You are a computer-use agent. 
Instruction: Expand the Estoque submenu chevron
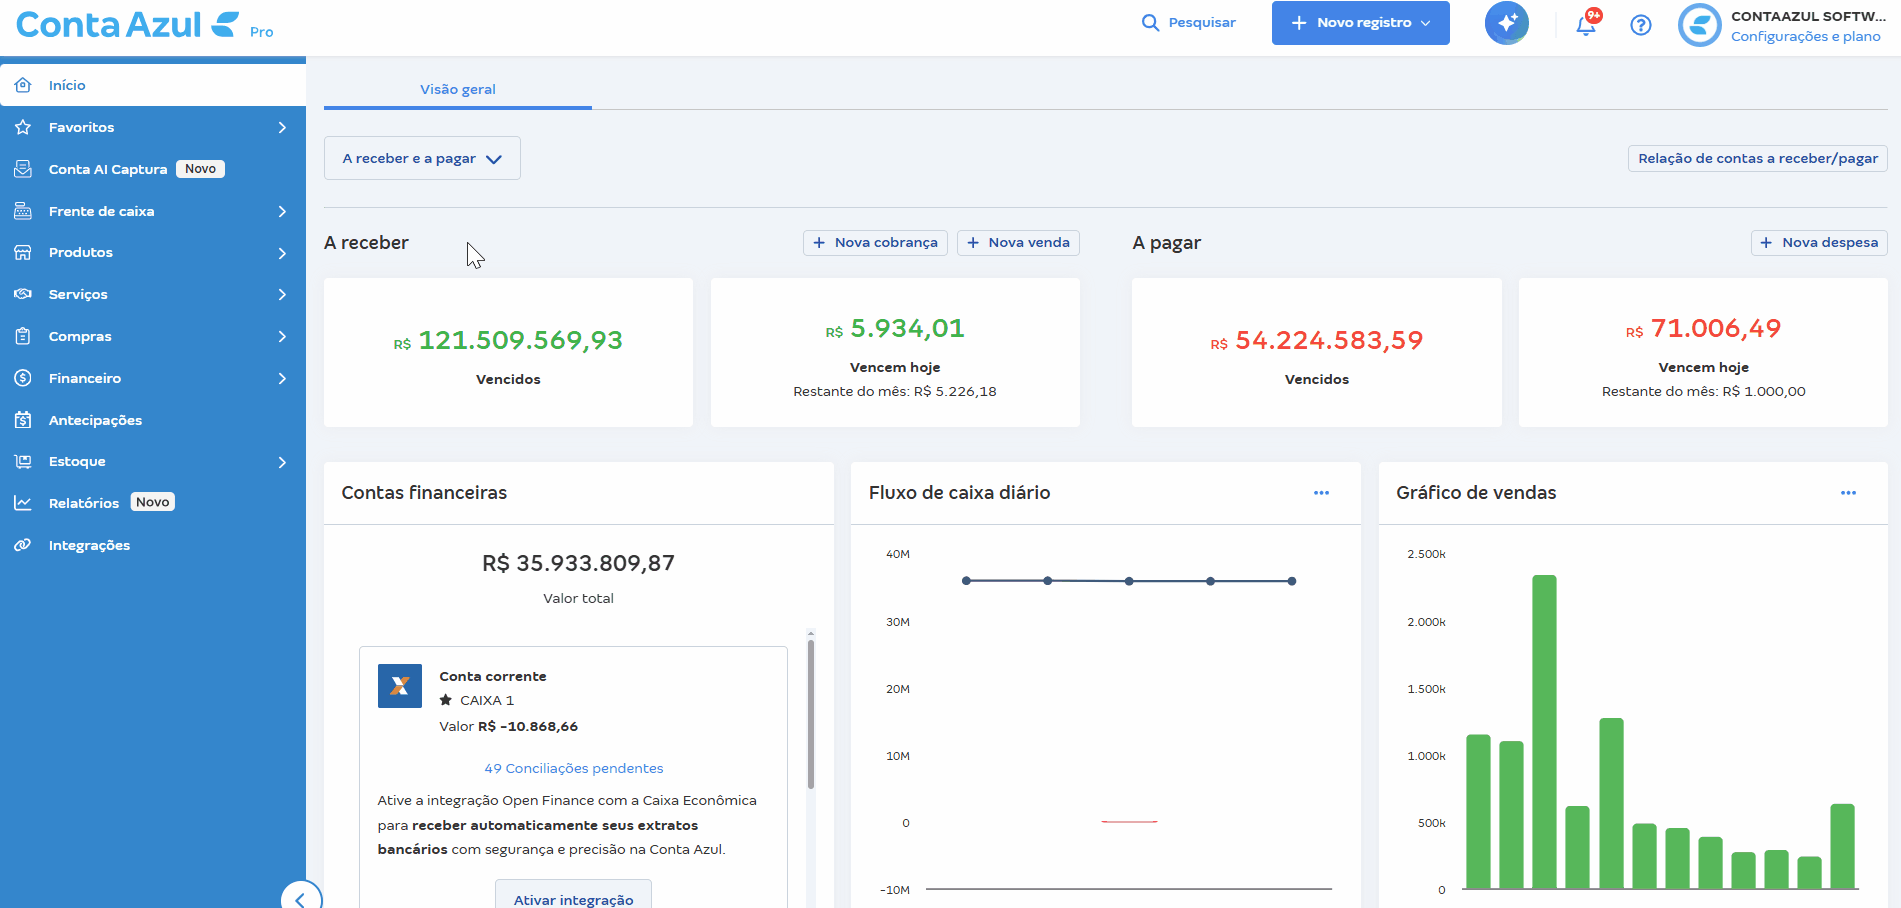283,461
